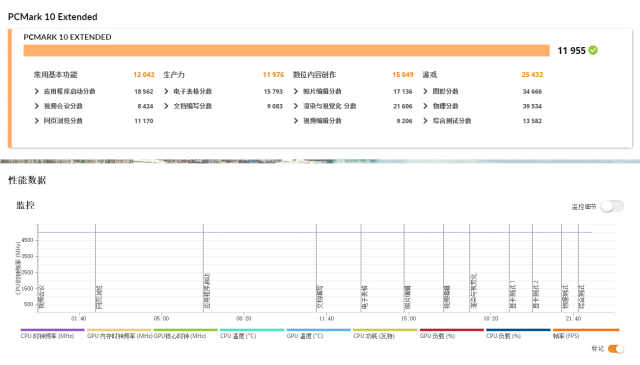Screen dimensions: 640x365
Task: Toggle the dark blue CPU load (%) legend
Action: coord(518,334)
